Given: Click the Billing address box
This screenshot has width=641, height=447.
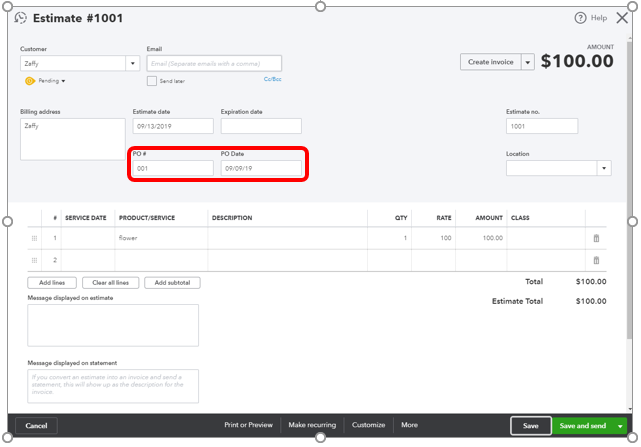Looking at the screenshot, I should tap(73, 139).
